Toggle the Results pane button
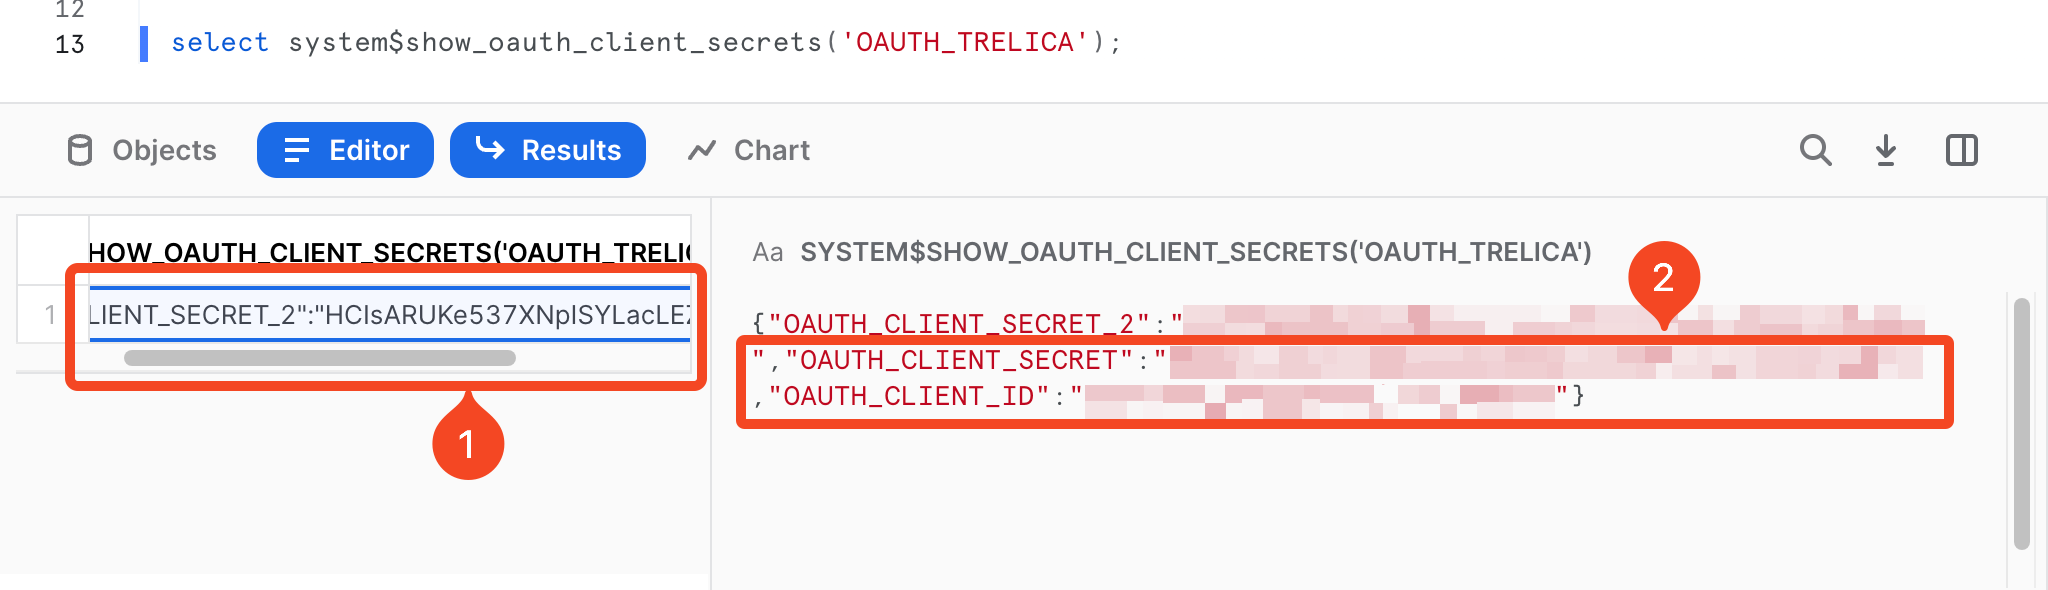This screenshot has width=2048, height=590. click(548, 150)
